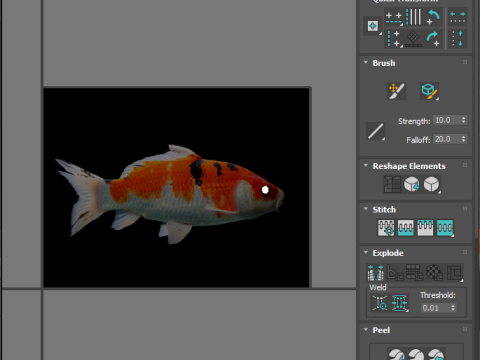Click the Set Pivot quick transform button
Image resolution: width=480 pixels, height=360 pixels.
click(373, 26)
